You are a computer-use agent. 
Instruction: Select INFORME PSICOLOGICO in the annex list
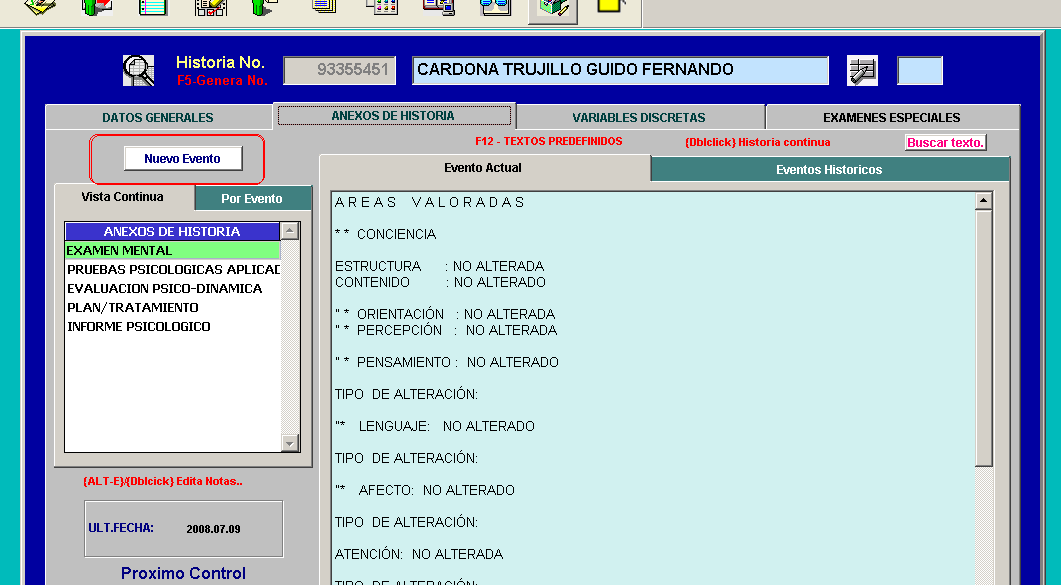(173, 326)
